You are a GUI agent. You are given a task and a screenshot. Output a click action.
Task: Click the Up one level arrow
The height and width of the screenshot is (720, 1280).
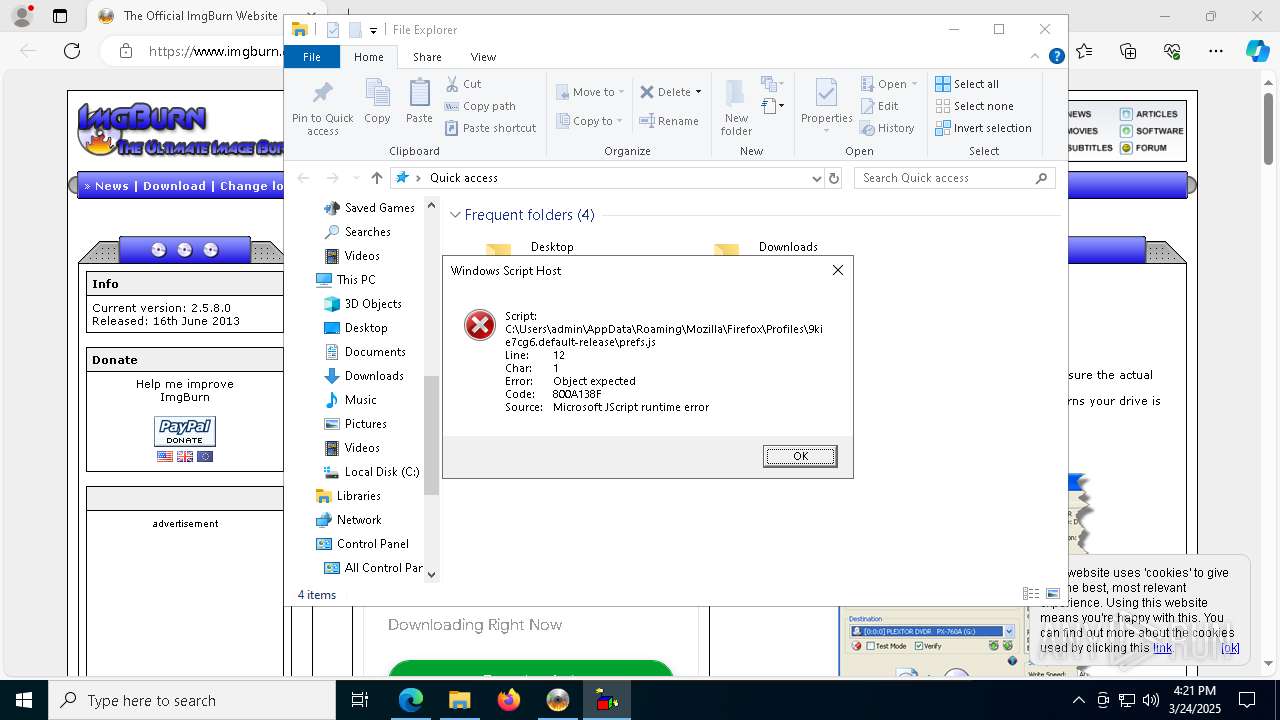point(376,178)
